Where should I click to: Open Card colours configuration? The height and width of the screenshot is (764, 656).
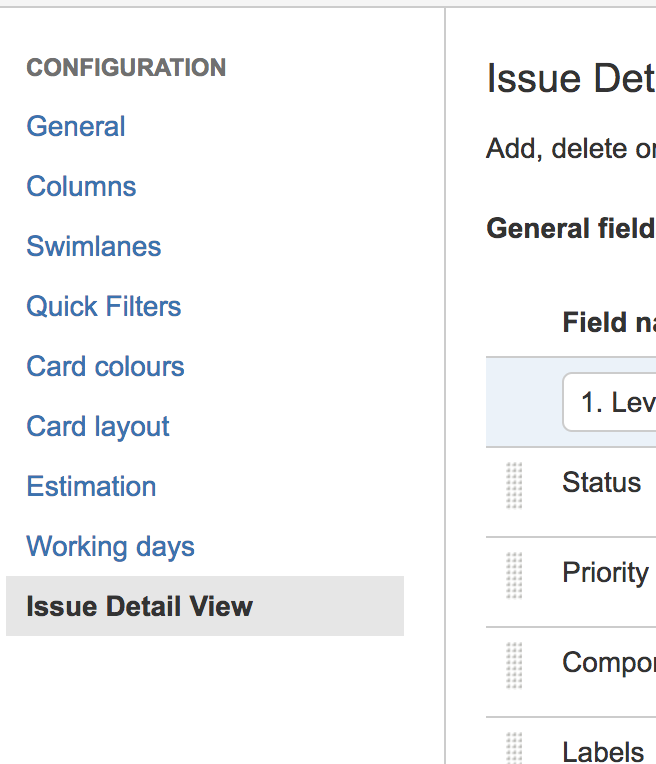(x=105, y=366)
